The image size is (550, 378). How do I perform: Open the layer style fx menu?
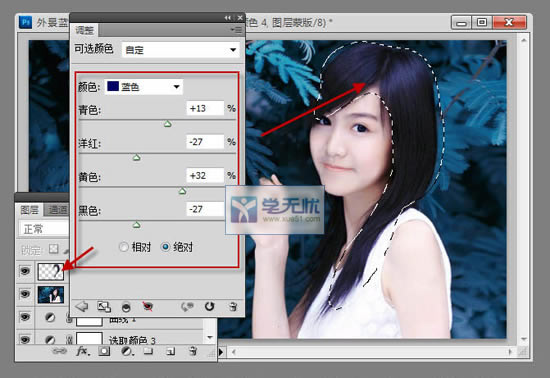[x=83, y=351]
